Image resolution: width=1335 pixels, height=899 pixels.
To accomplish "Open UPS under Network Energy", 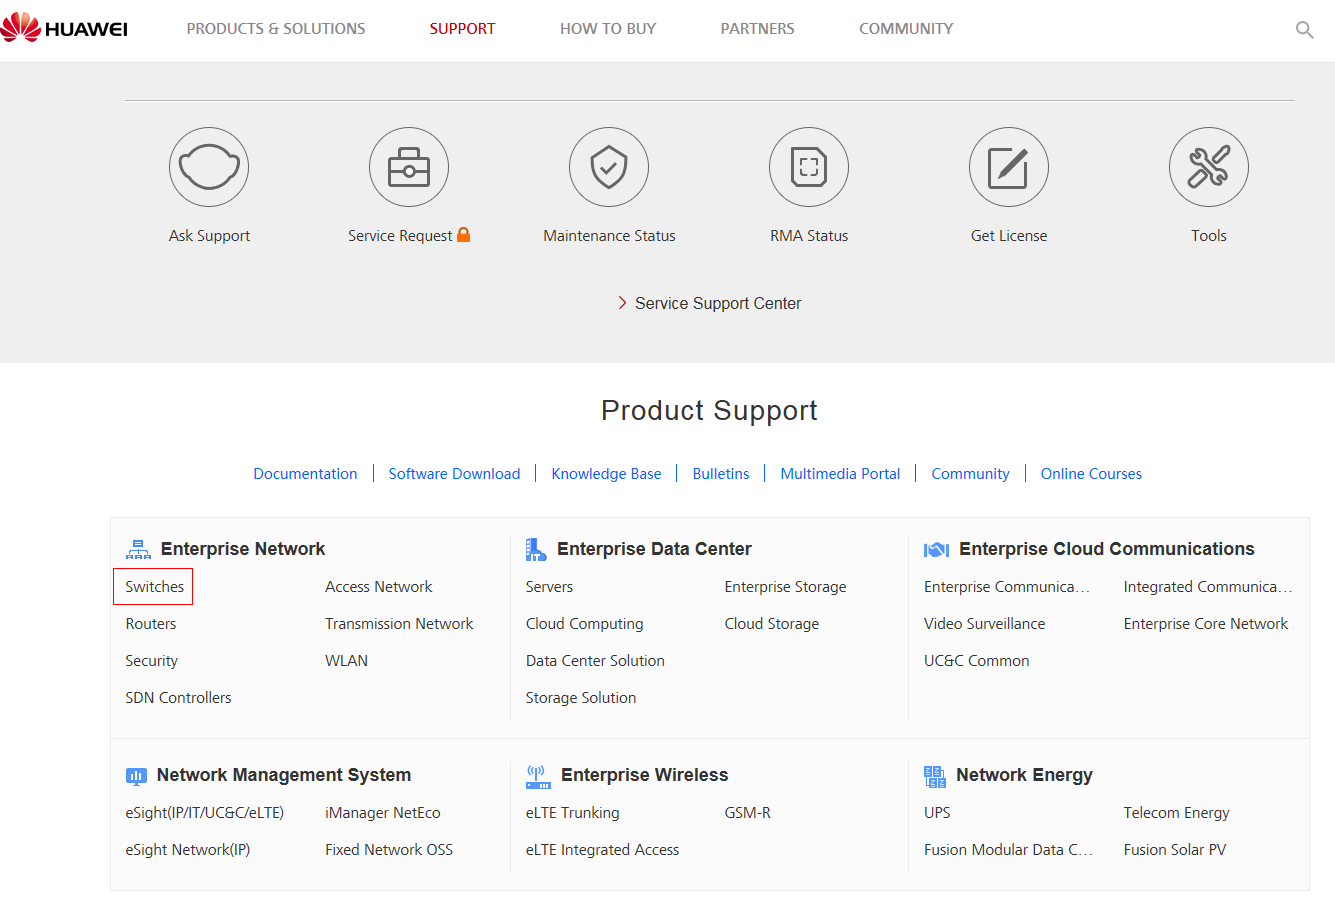I will tap(937, 813).
